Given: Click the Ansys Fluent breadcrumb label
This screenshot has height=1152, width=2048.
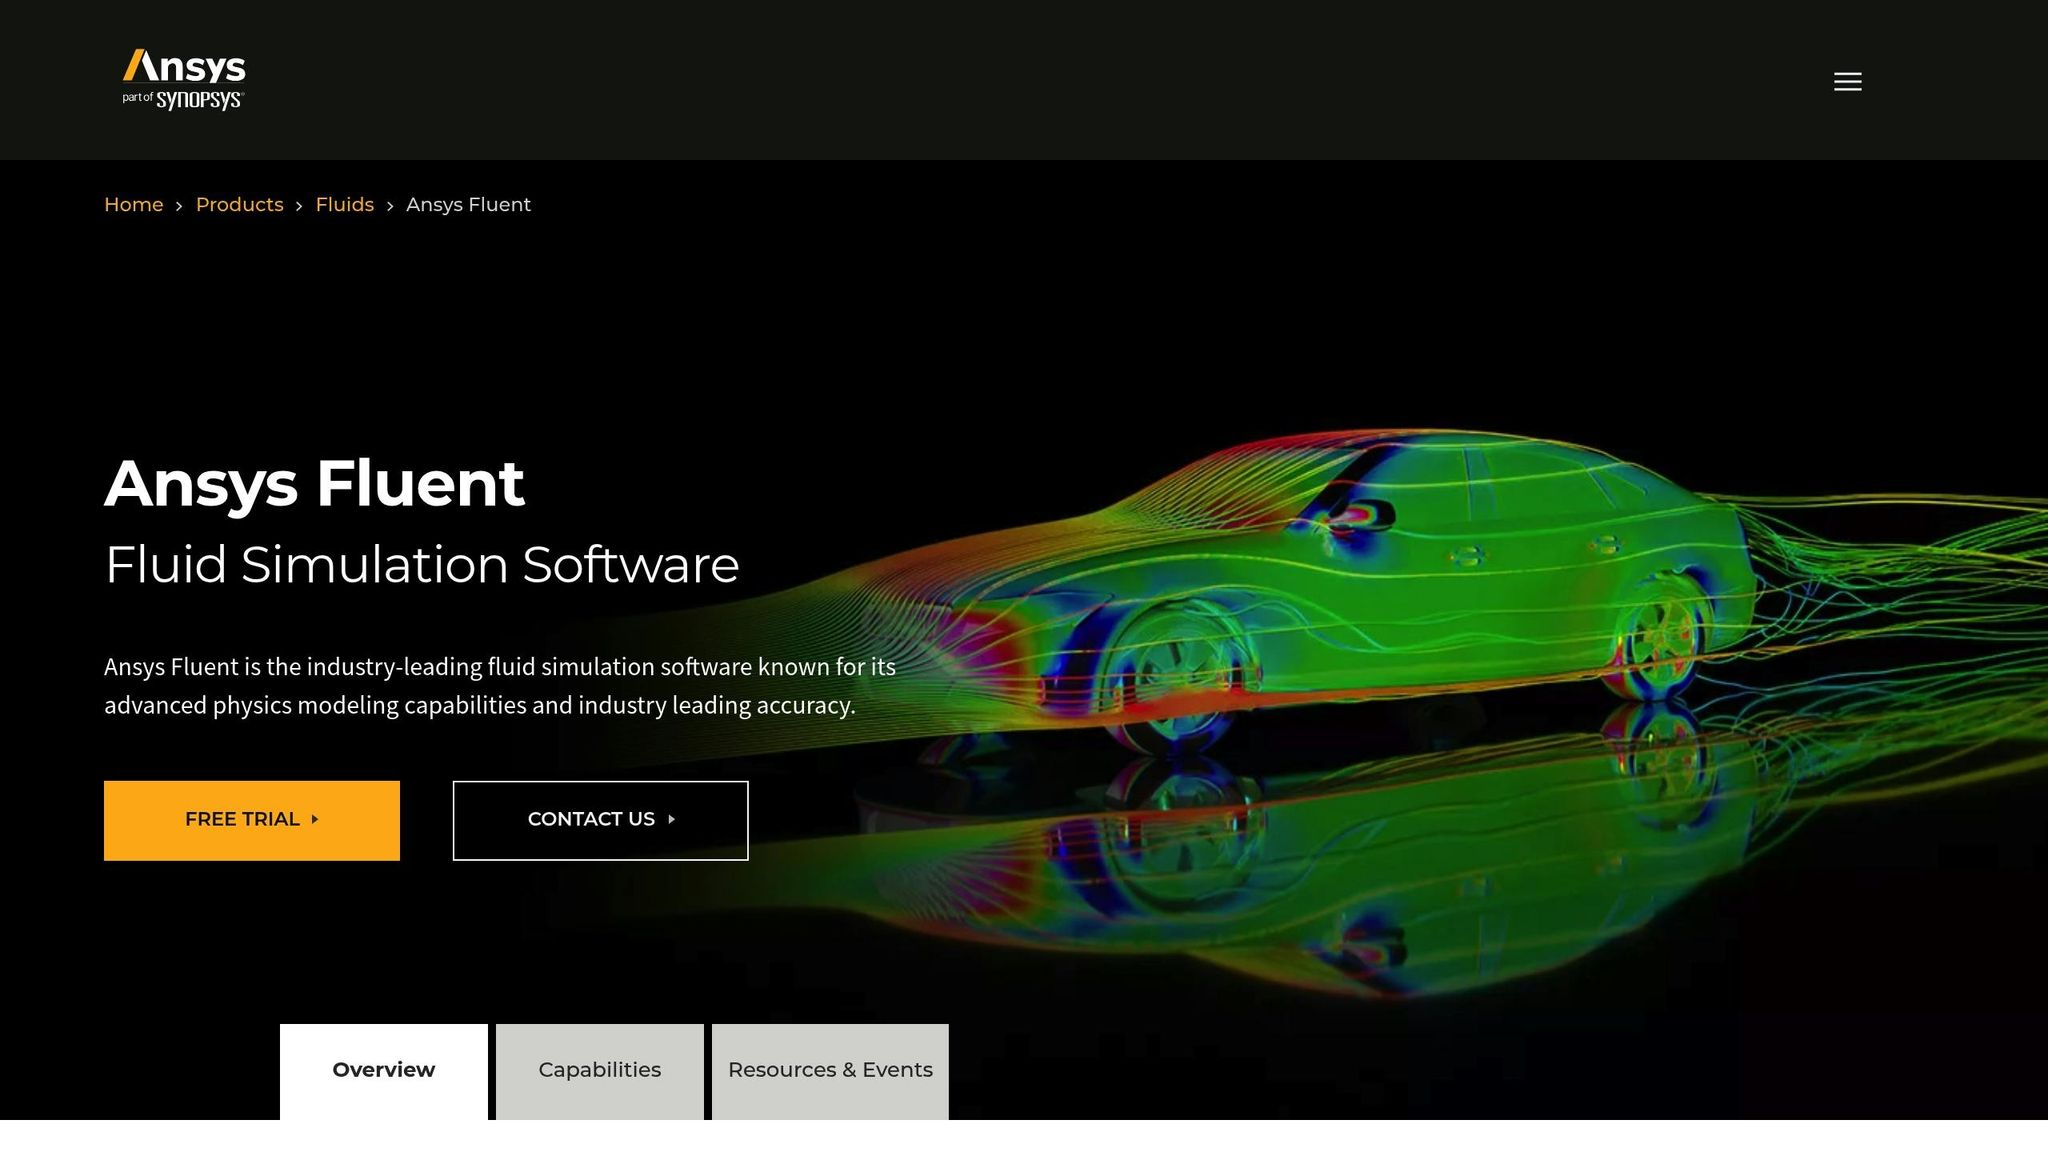Looking at the screenshot, I should coord(467,204).
